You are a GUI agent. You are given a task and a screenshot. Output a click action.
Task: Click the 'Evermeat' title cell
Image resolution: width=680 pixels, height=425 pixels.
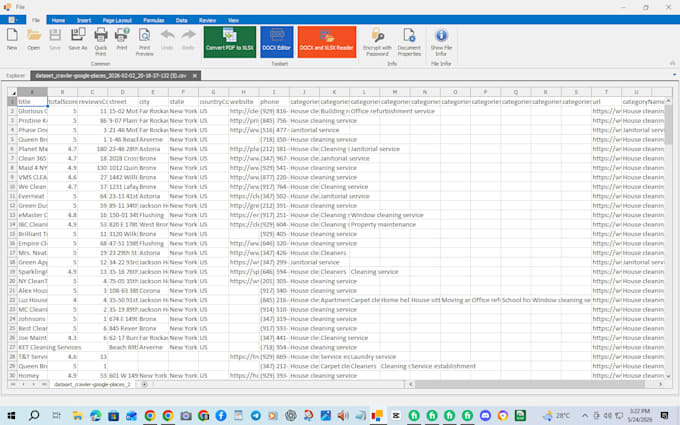tap(32, 196)
